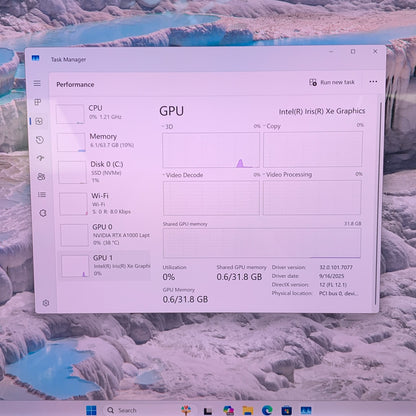The image size is (416, 416).
Task: Select the Wi-Fi performance entry
Action: click(106, 203)
